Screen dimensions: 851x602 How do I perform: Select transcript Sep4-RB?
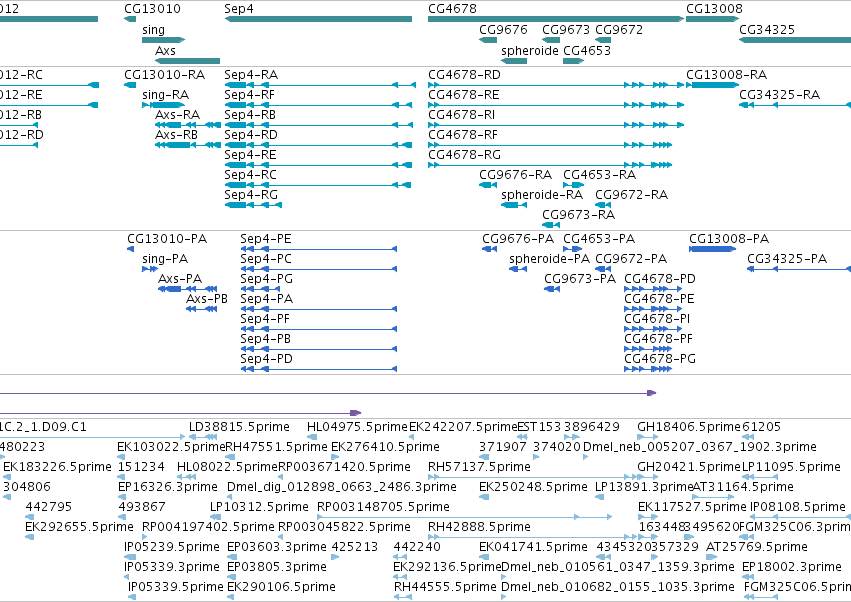(x=318, y=125)
